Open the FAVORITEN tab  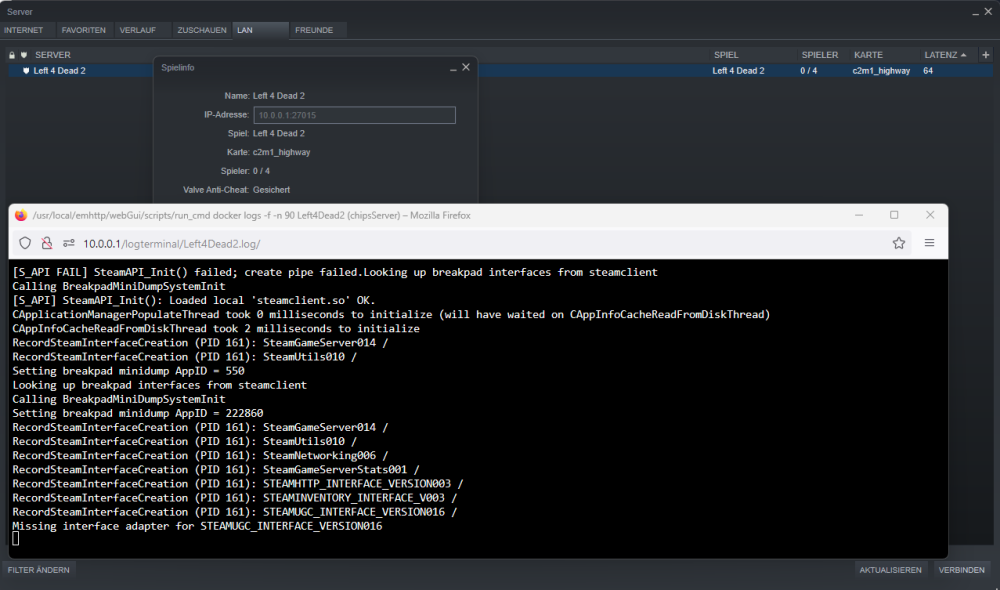[x=84, y=30]
